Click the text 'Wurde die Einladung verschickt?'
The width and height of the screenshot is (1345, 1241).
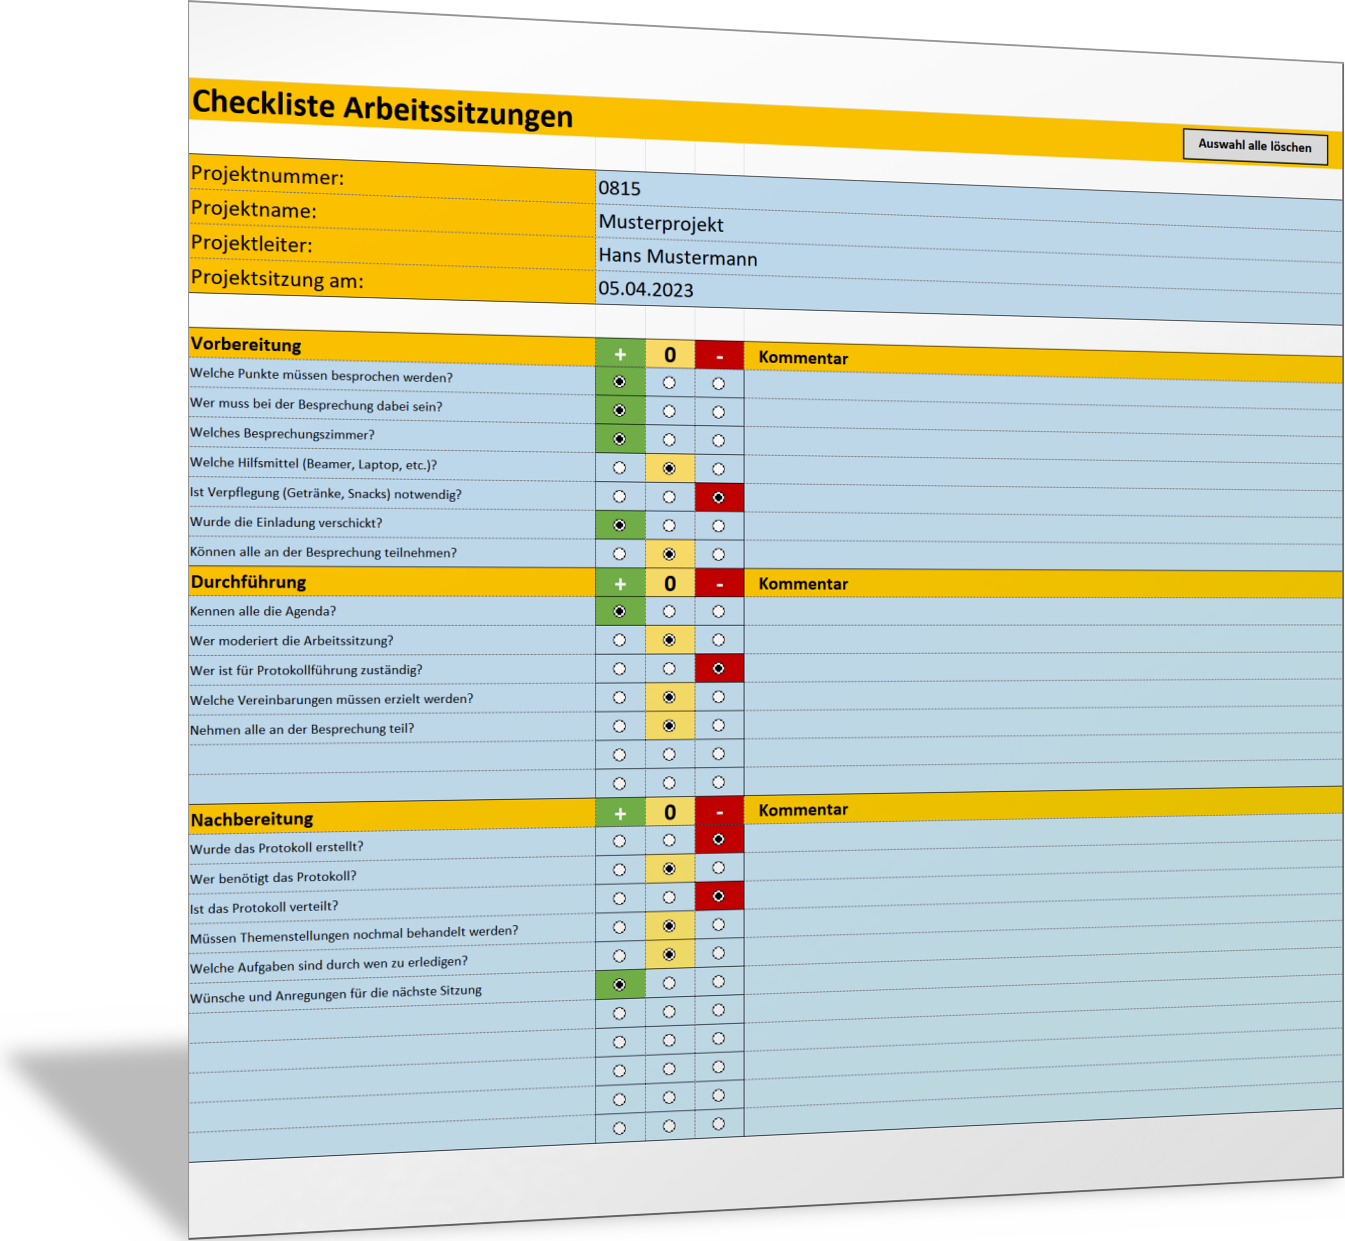tap(286, 522)
